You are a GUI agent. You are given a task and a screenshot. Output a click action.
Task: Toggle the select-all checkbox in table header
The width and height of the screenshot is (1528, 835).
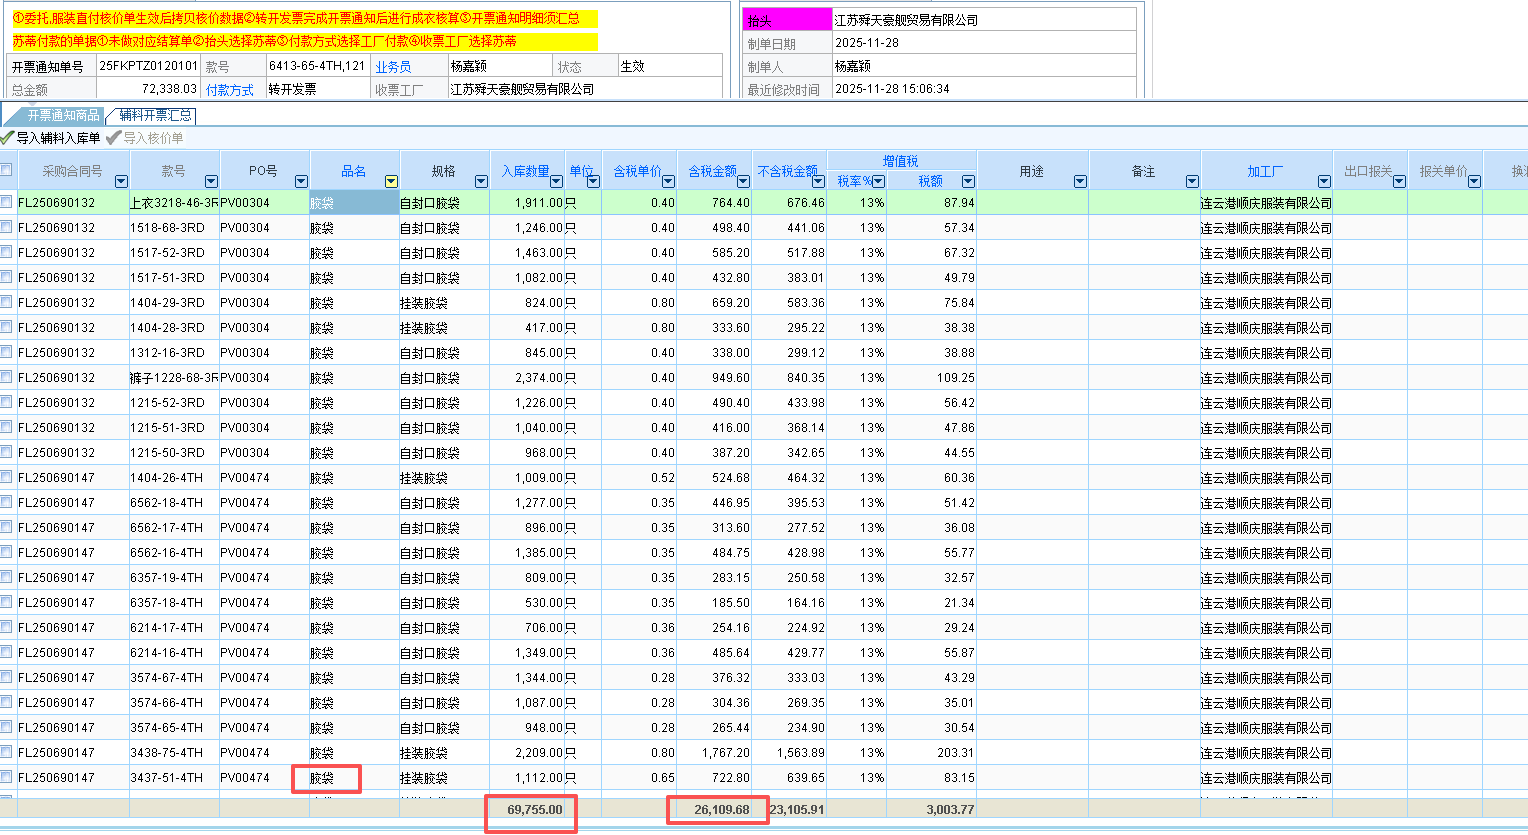(7, 170)
